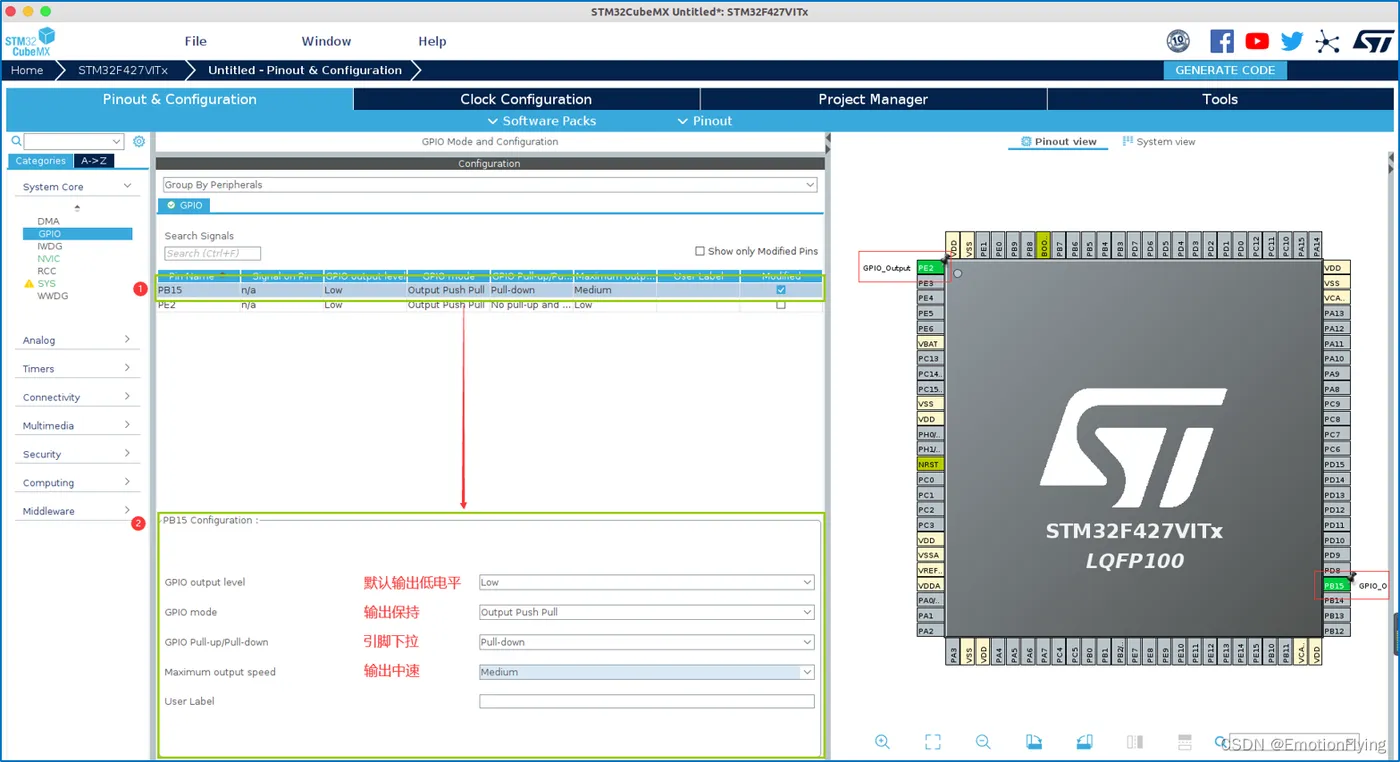Click the 10th anniversary badge icon
This screenshot has height=762, width=1400.
point(1178,41)
